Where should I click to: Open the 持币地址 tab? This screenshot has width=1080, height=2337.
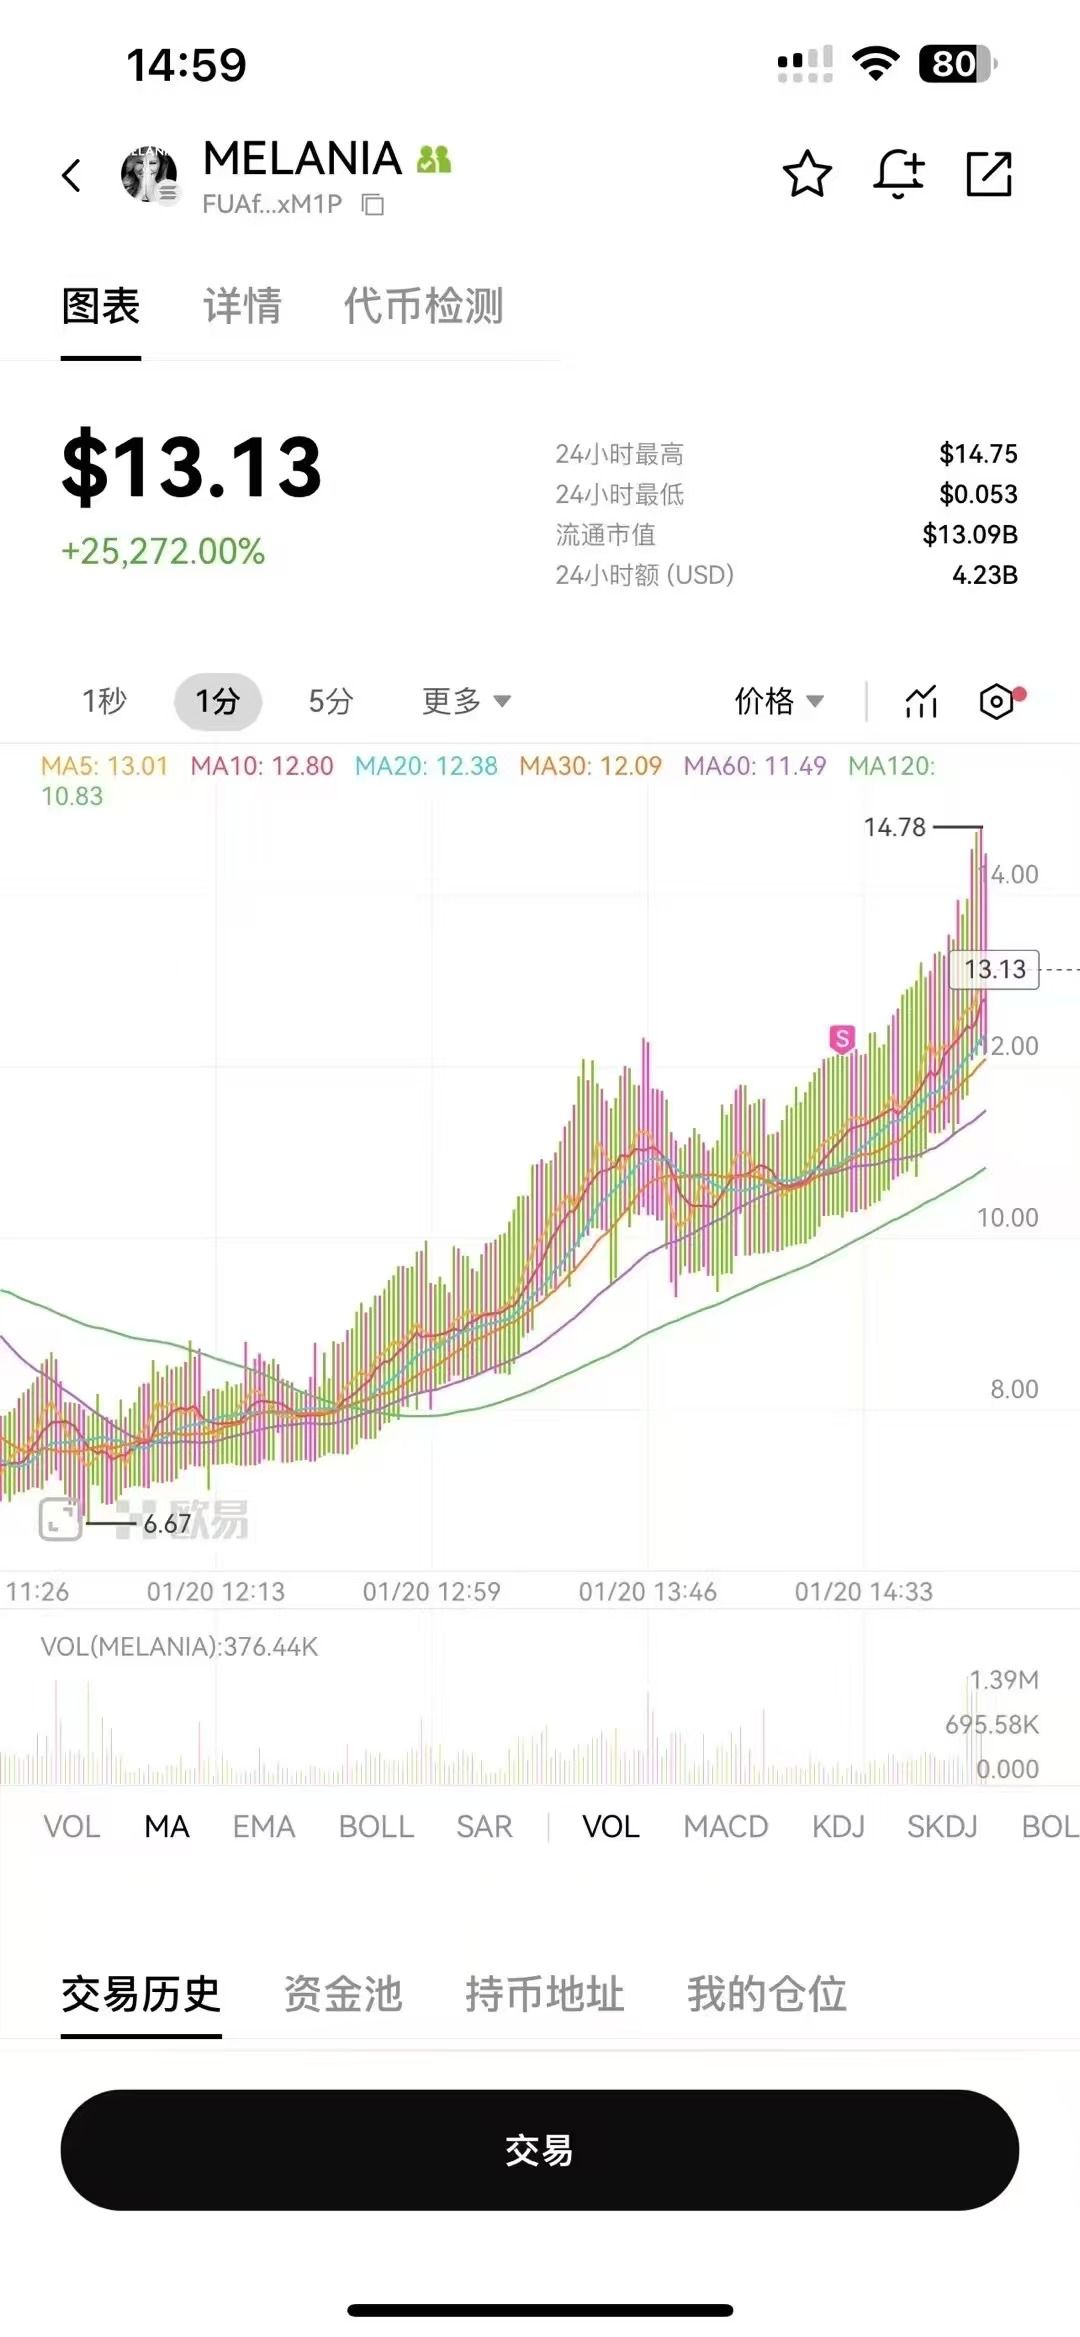[x=545, y=1994]
